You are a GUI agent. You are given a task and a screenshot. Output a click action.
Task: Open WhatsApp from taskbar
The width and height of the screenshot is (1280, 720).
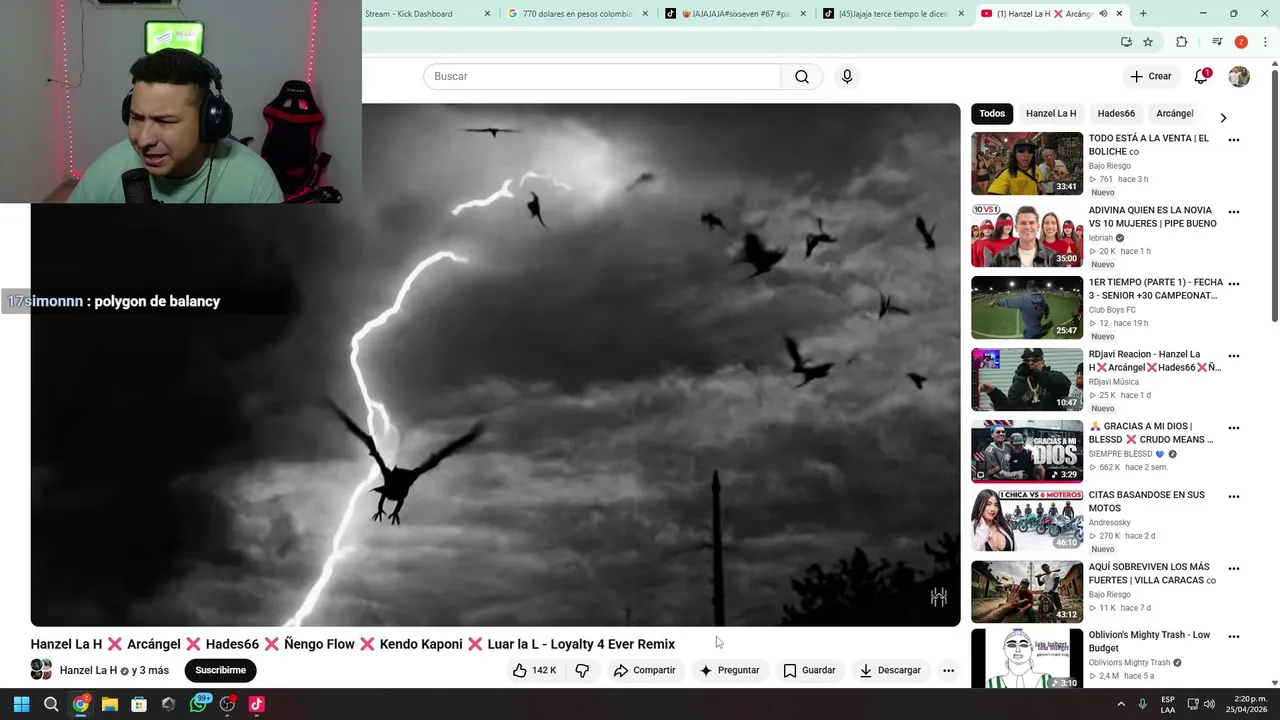click(198, 704)
